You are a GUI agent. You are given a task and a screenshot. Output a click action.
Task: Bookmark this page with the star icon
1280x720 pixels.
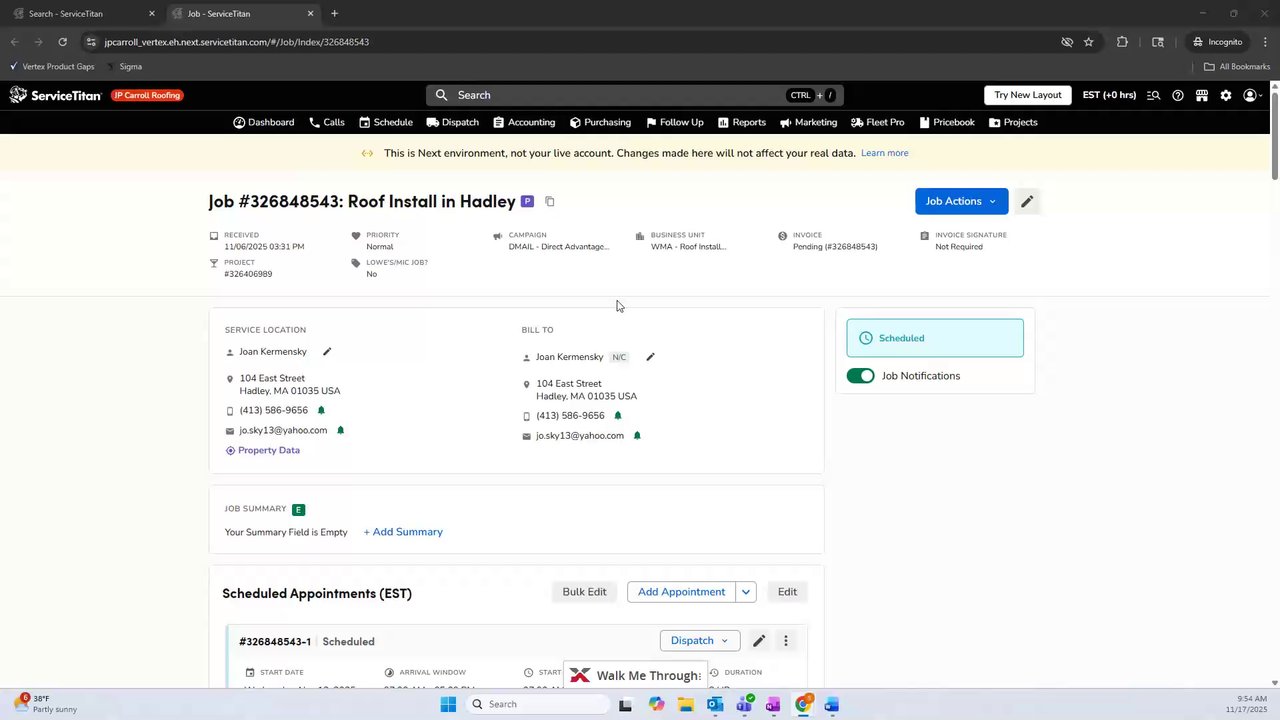click(1089, 42)
